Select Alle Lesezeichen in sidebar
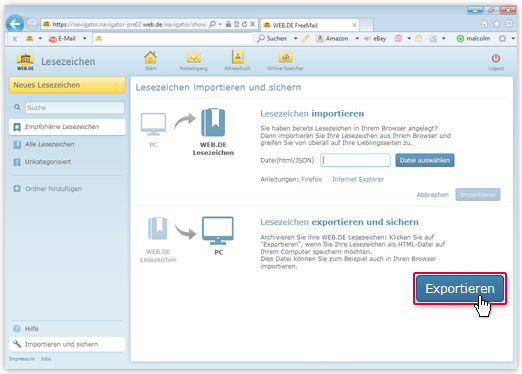The height and width of the screenshot is (374, 522). (x=49, y=144)
